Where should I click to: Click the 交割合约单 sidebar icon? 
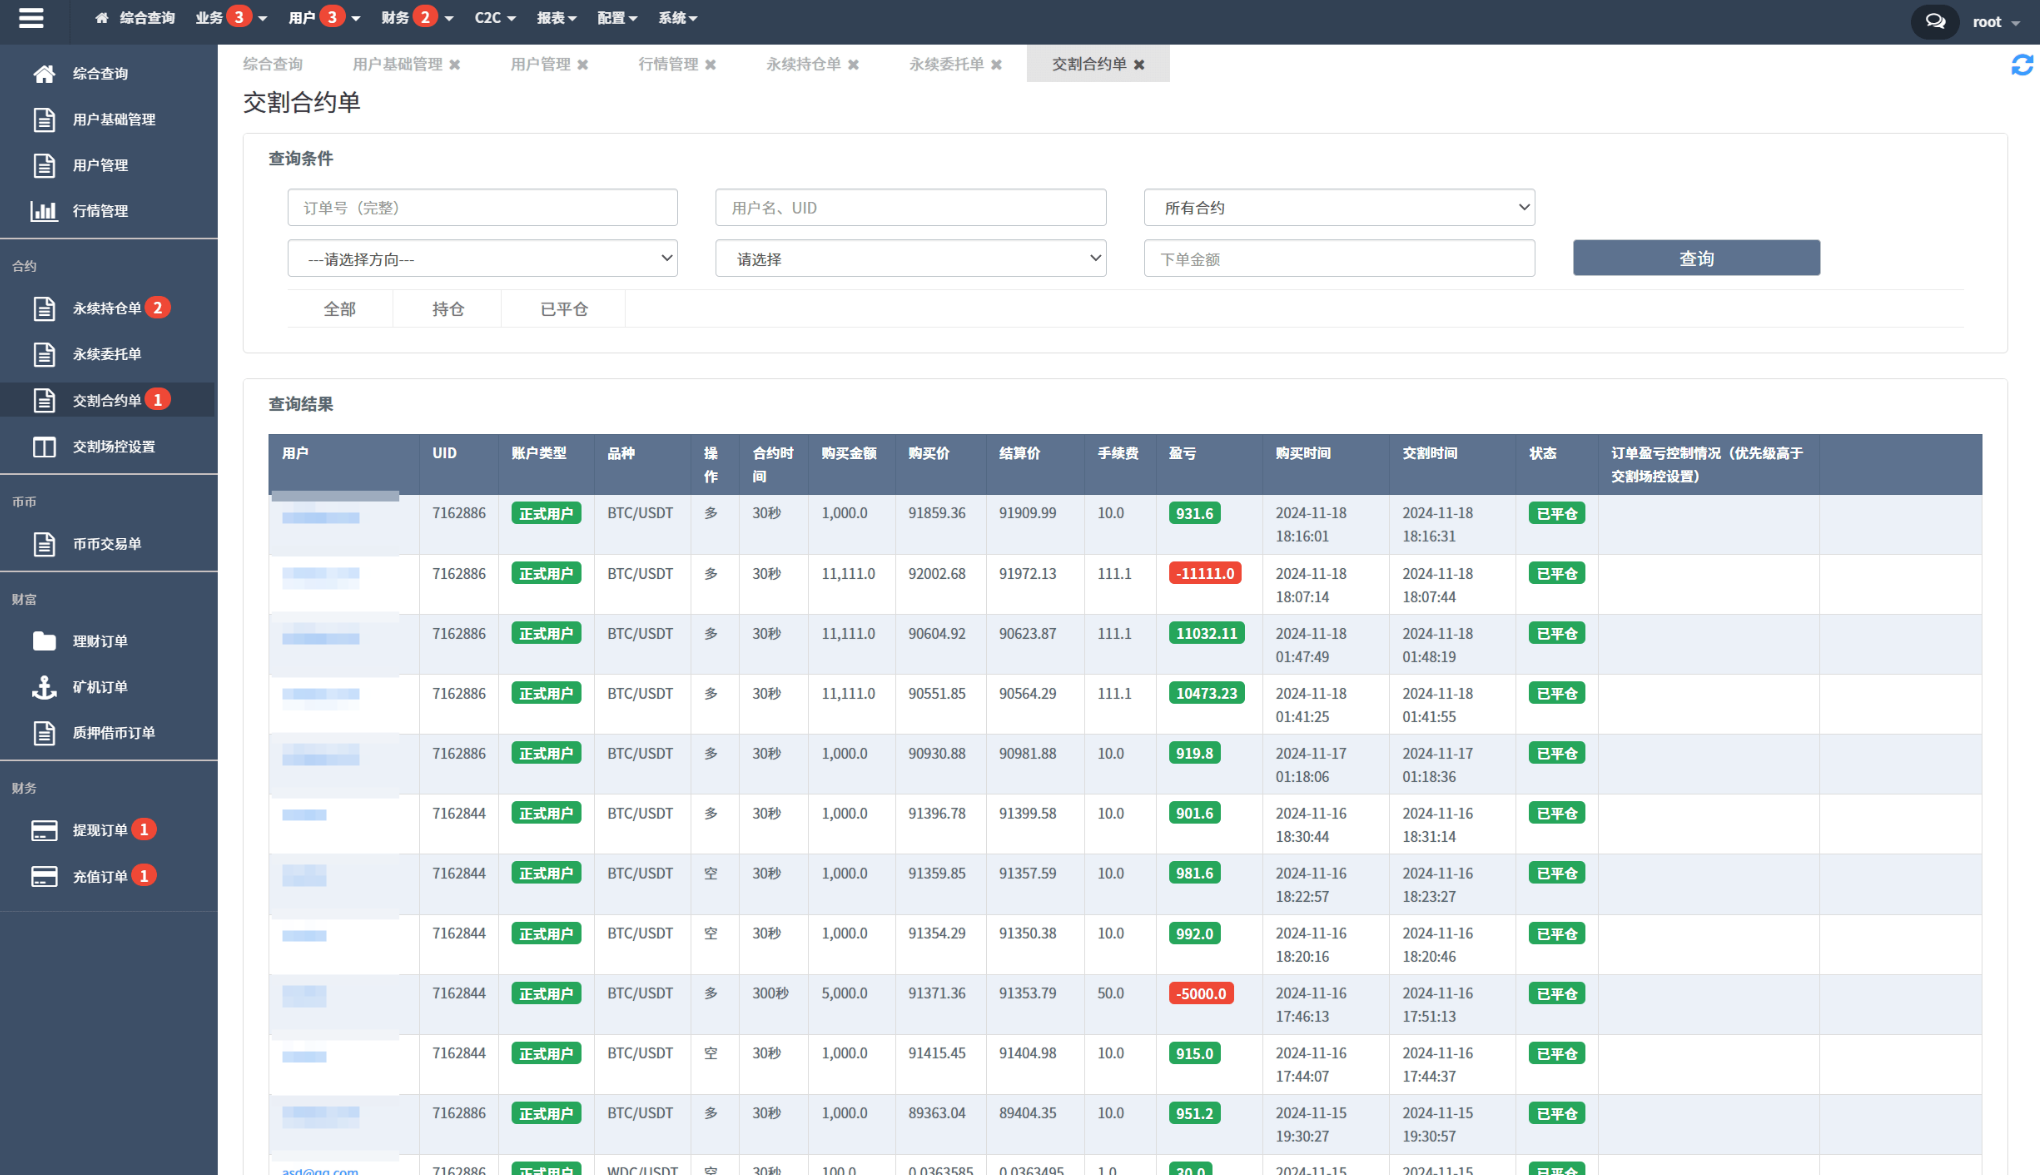[x=44, y=400]
